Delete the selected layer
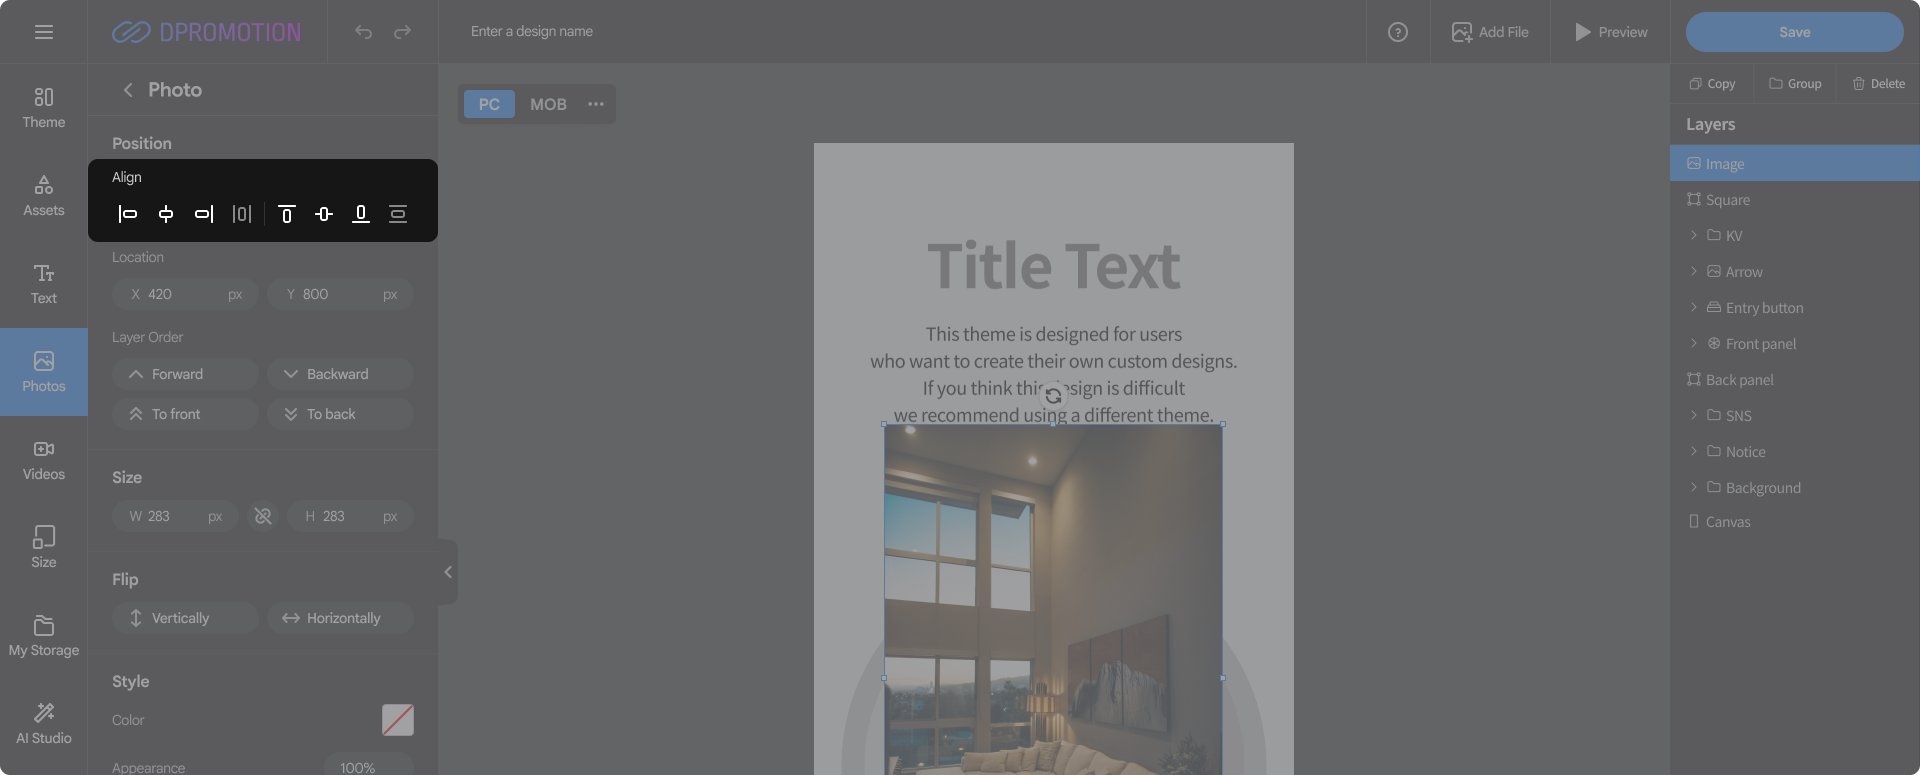The width and height of the screenshot is (1920, 775). point(1879,84)
